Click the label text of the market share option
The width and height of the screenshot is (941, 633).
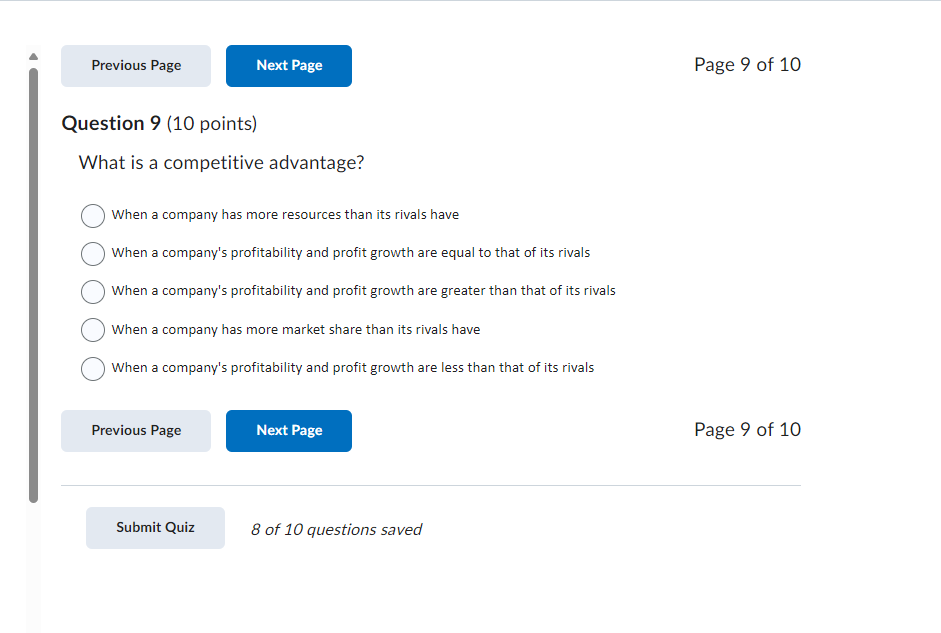(x=295, y=329)
